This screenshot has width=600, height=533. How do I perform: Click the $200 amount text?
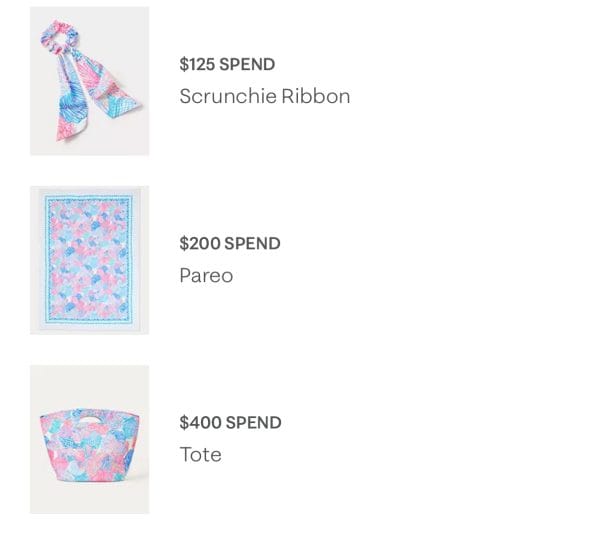(x=199, y=243)
